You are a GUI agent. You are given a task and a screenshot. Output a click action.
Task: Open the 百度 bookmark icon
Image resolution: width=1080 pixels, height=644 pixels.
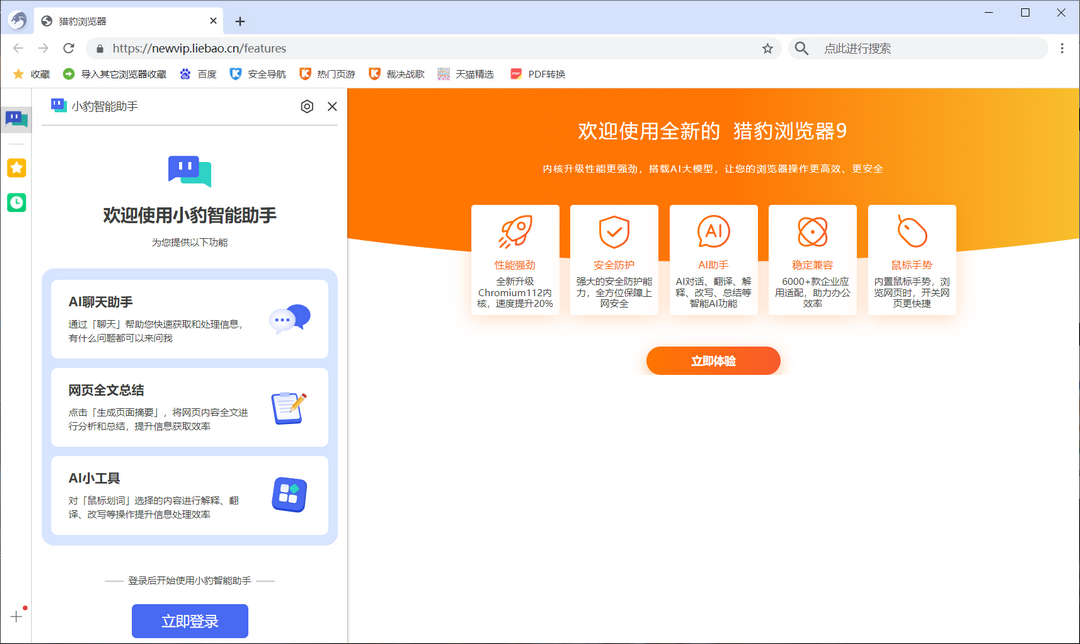point(197,72)
